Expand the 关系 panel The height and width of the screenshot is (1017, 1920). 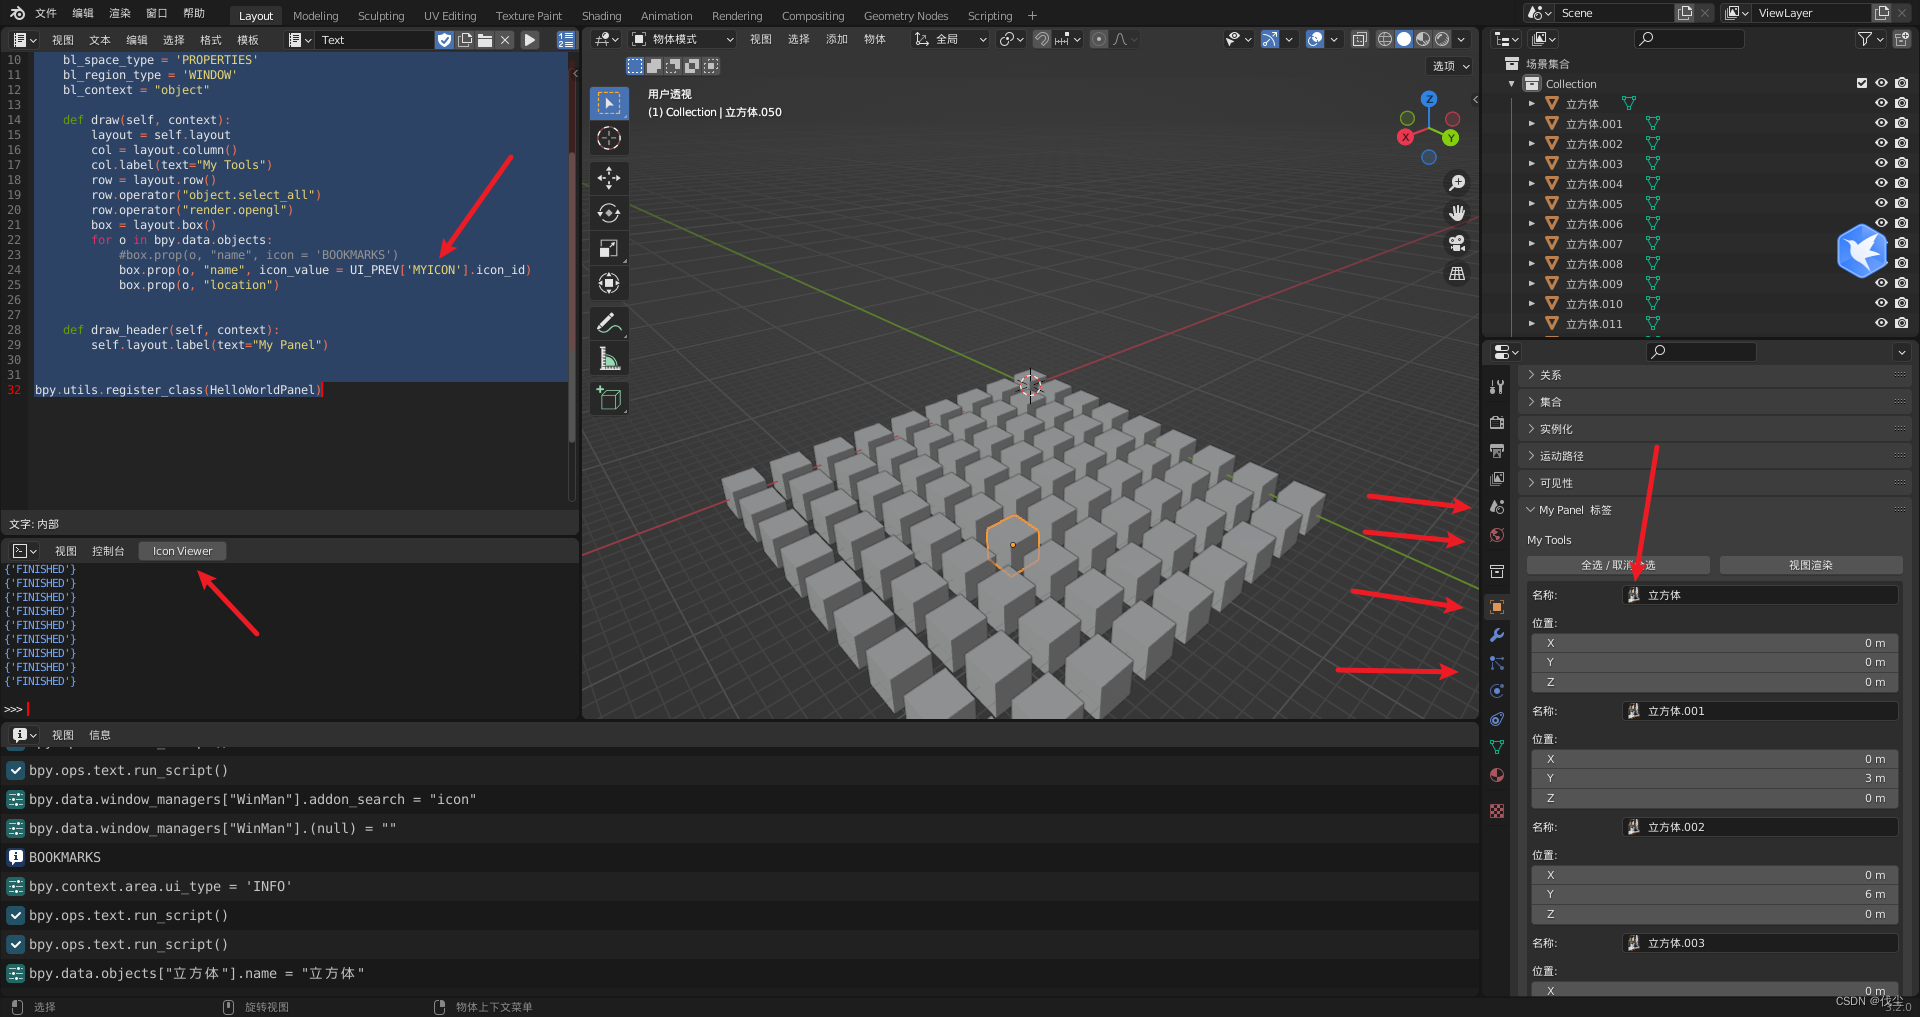click(x=1714, y=375)
